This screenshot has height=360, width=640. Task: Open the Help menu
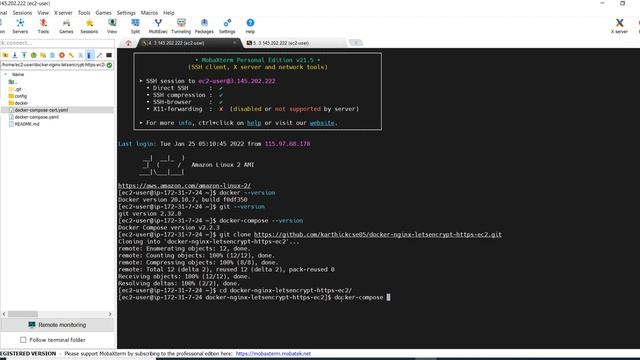169,13
